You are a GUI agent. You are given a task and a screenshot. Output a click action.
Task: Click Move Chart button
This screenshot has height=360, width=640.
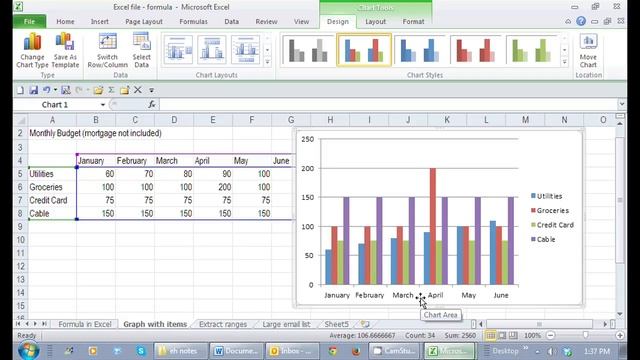(x=588, y=51)
